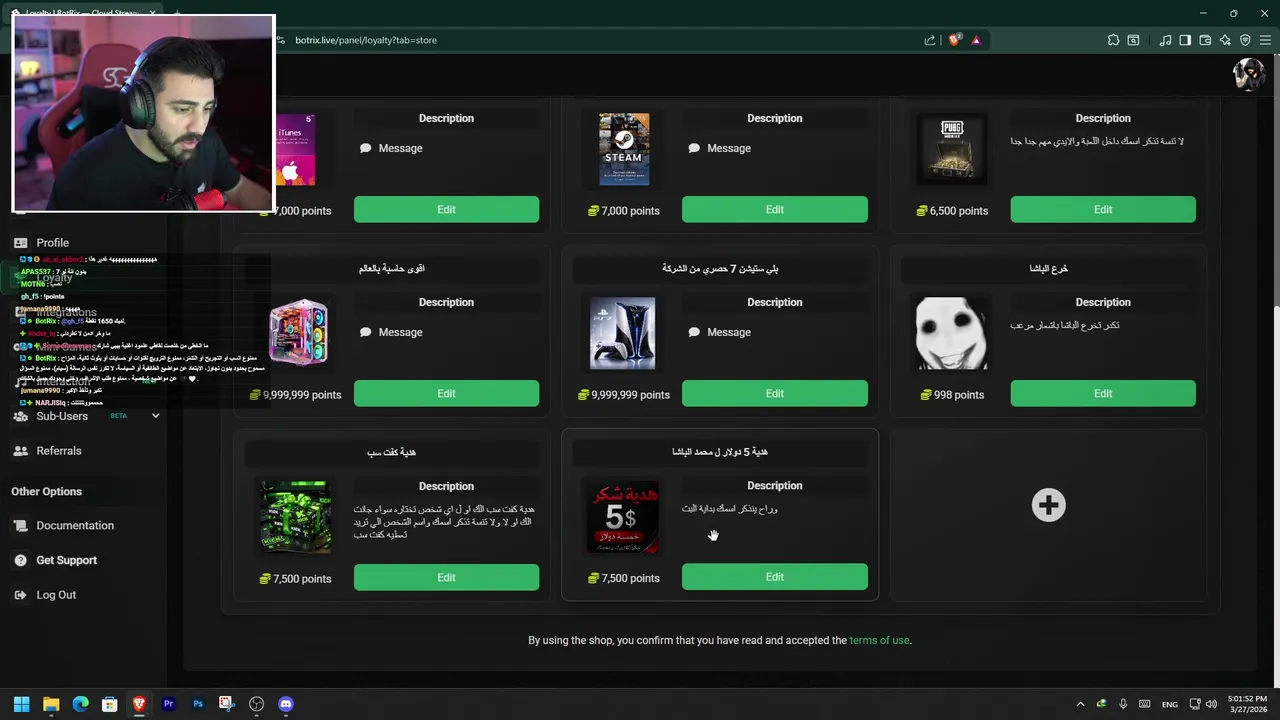1280x720 pixels.
Task: Open Sub-Users sidebar menu item
Action: click(62, 416)
